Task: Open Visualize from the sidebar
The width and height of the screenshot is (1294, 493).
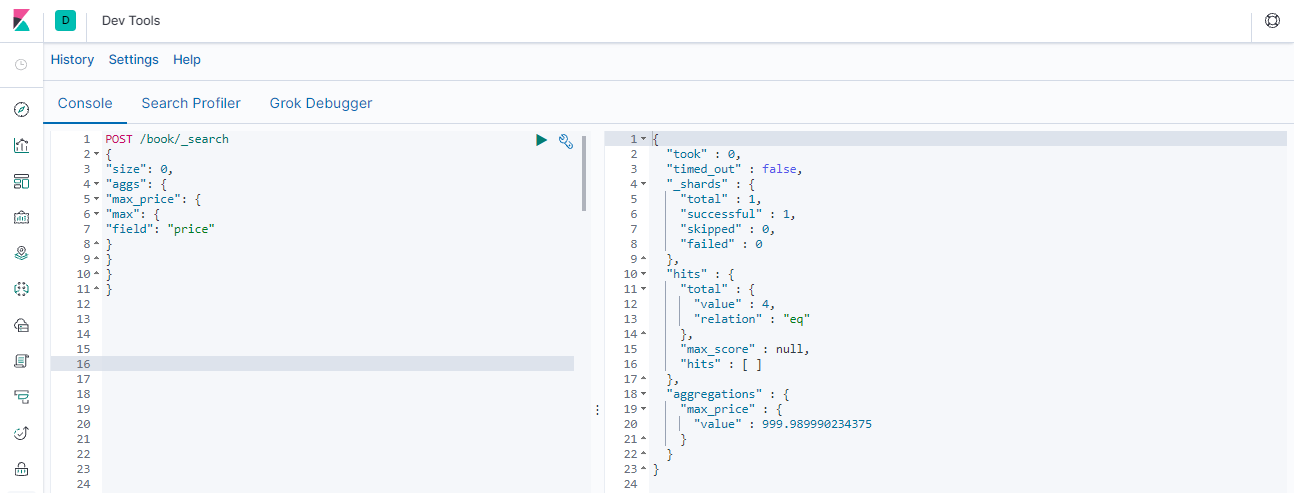Action: (x=21, y=145)
